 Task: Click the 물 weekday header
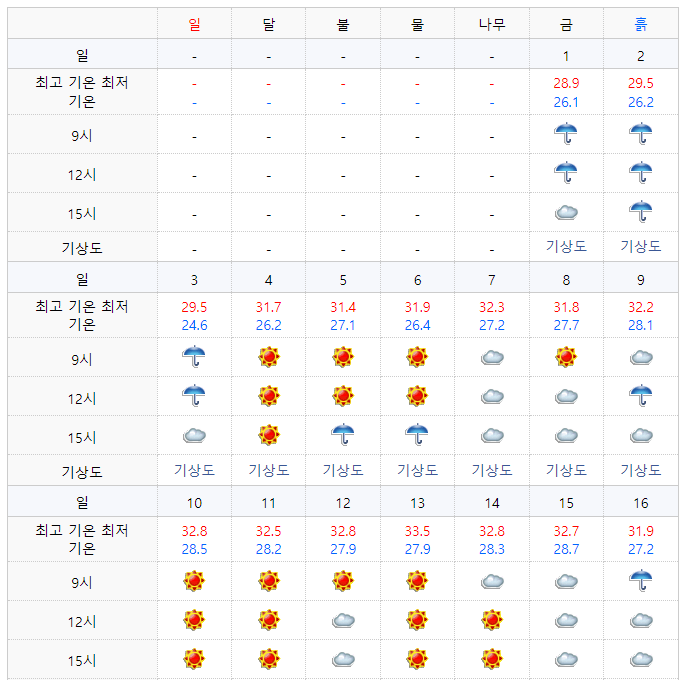417,24
